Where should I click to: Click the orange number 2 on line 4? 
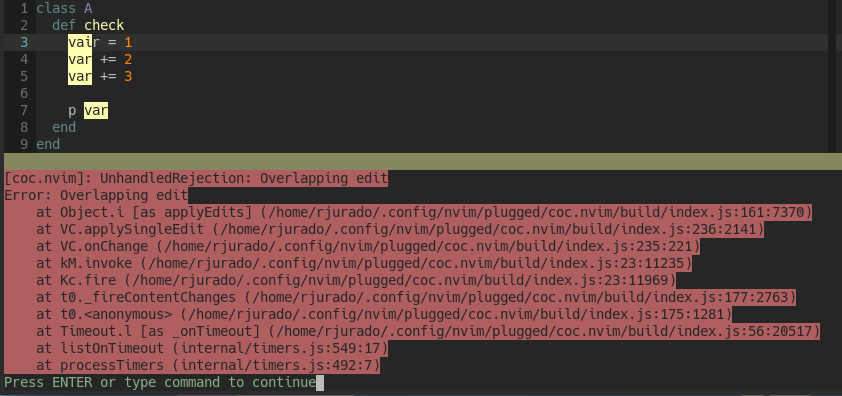128,60
